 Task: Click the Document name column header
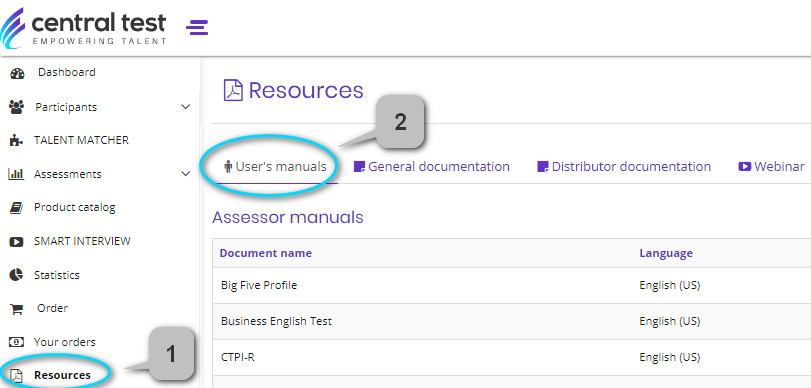pyautogui.click(x=265, y=253)
